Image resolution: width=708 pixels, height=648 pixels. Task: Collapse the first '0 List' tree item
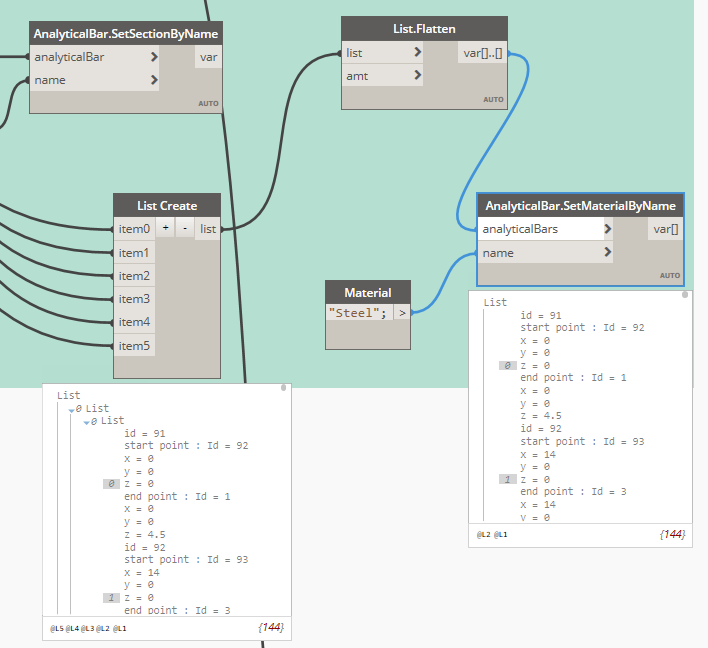point(70,409)
